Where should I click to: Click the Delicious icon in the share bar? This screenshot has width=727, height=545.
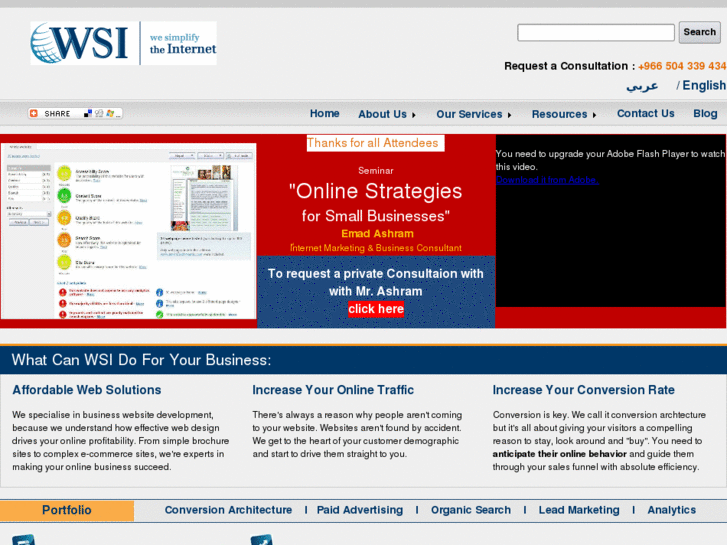pos(88,113)
